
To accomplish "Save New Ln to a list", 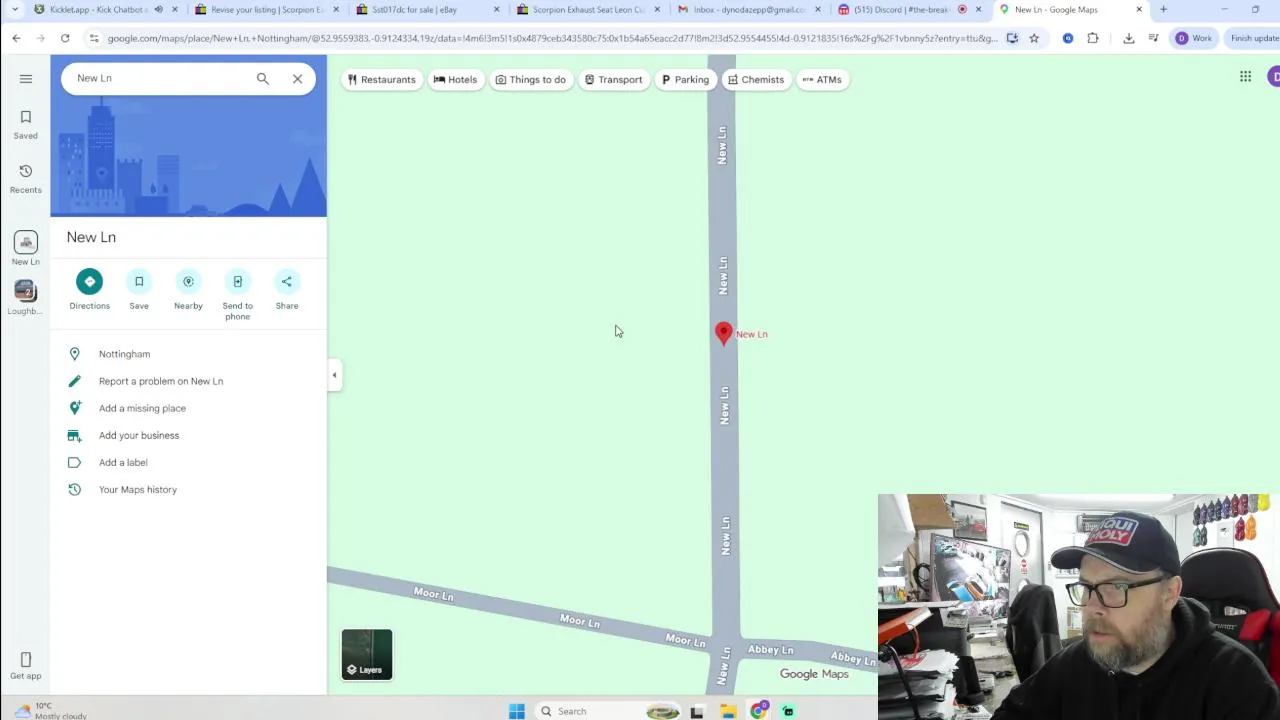I will (x=139, y=290).
